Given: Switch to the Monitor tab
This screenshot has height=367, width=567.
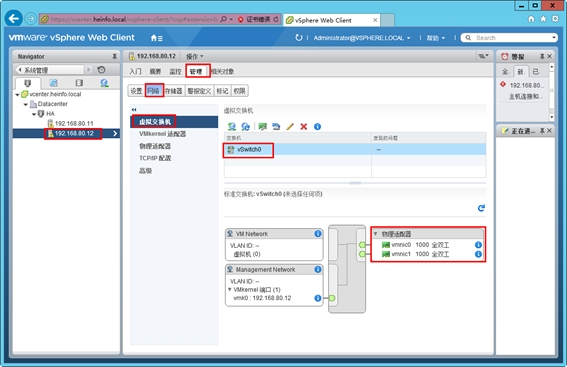Looking at the screenshot, I should coord(175,72).
